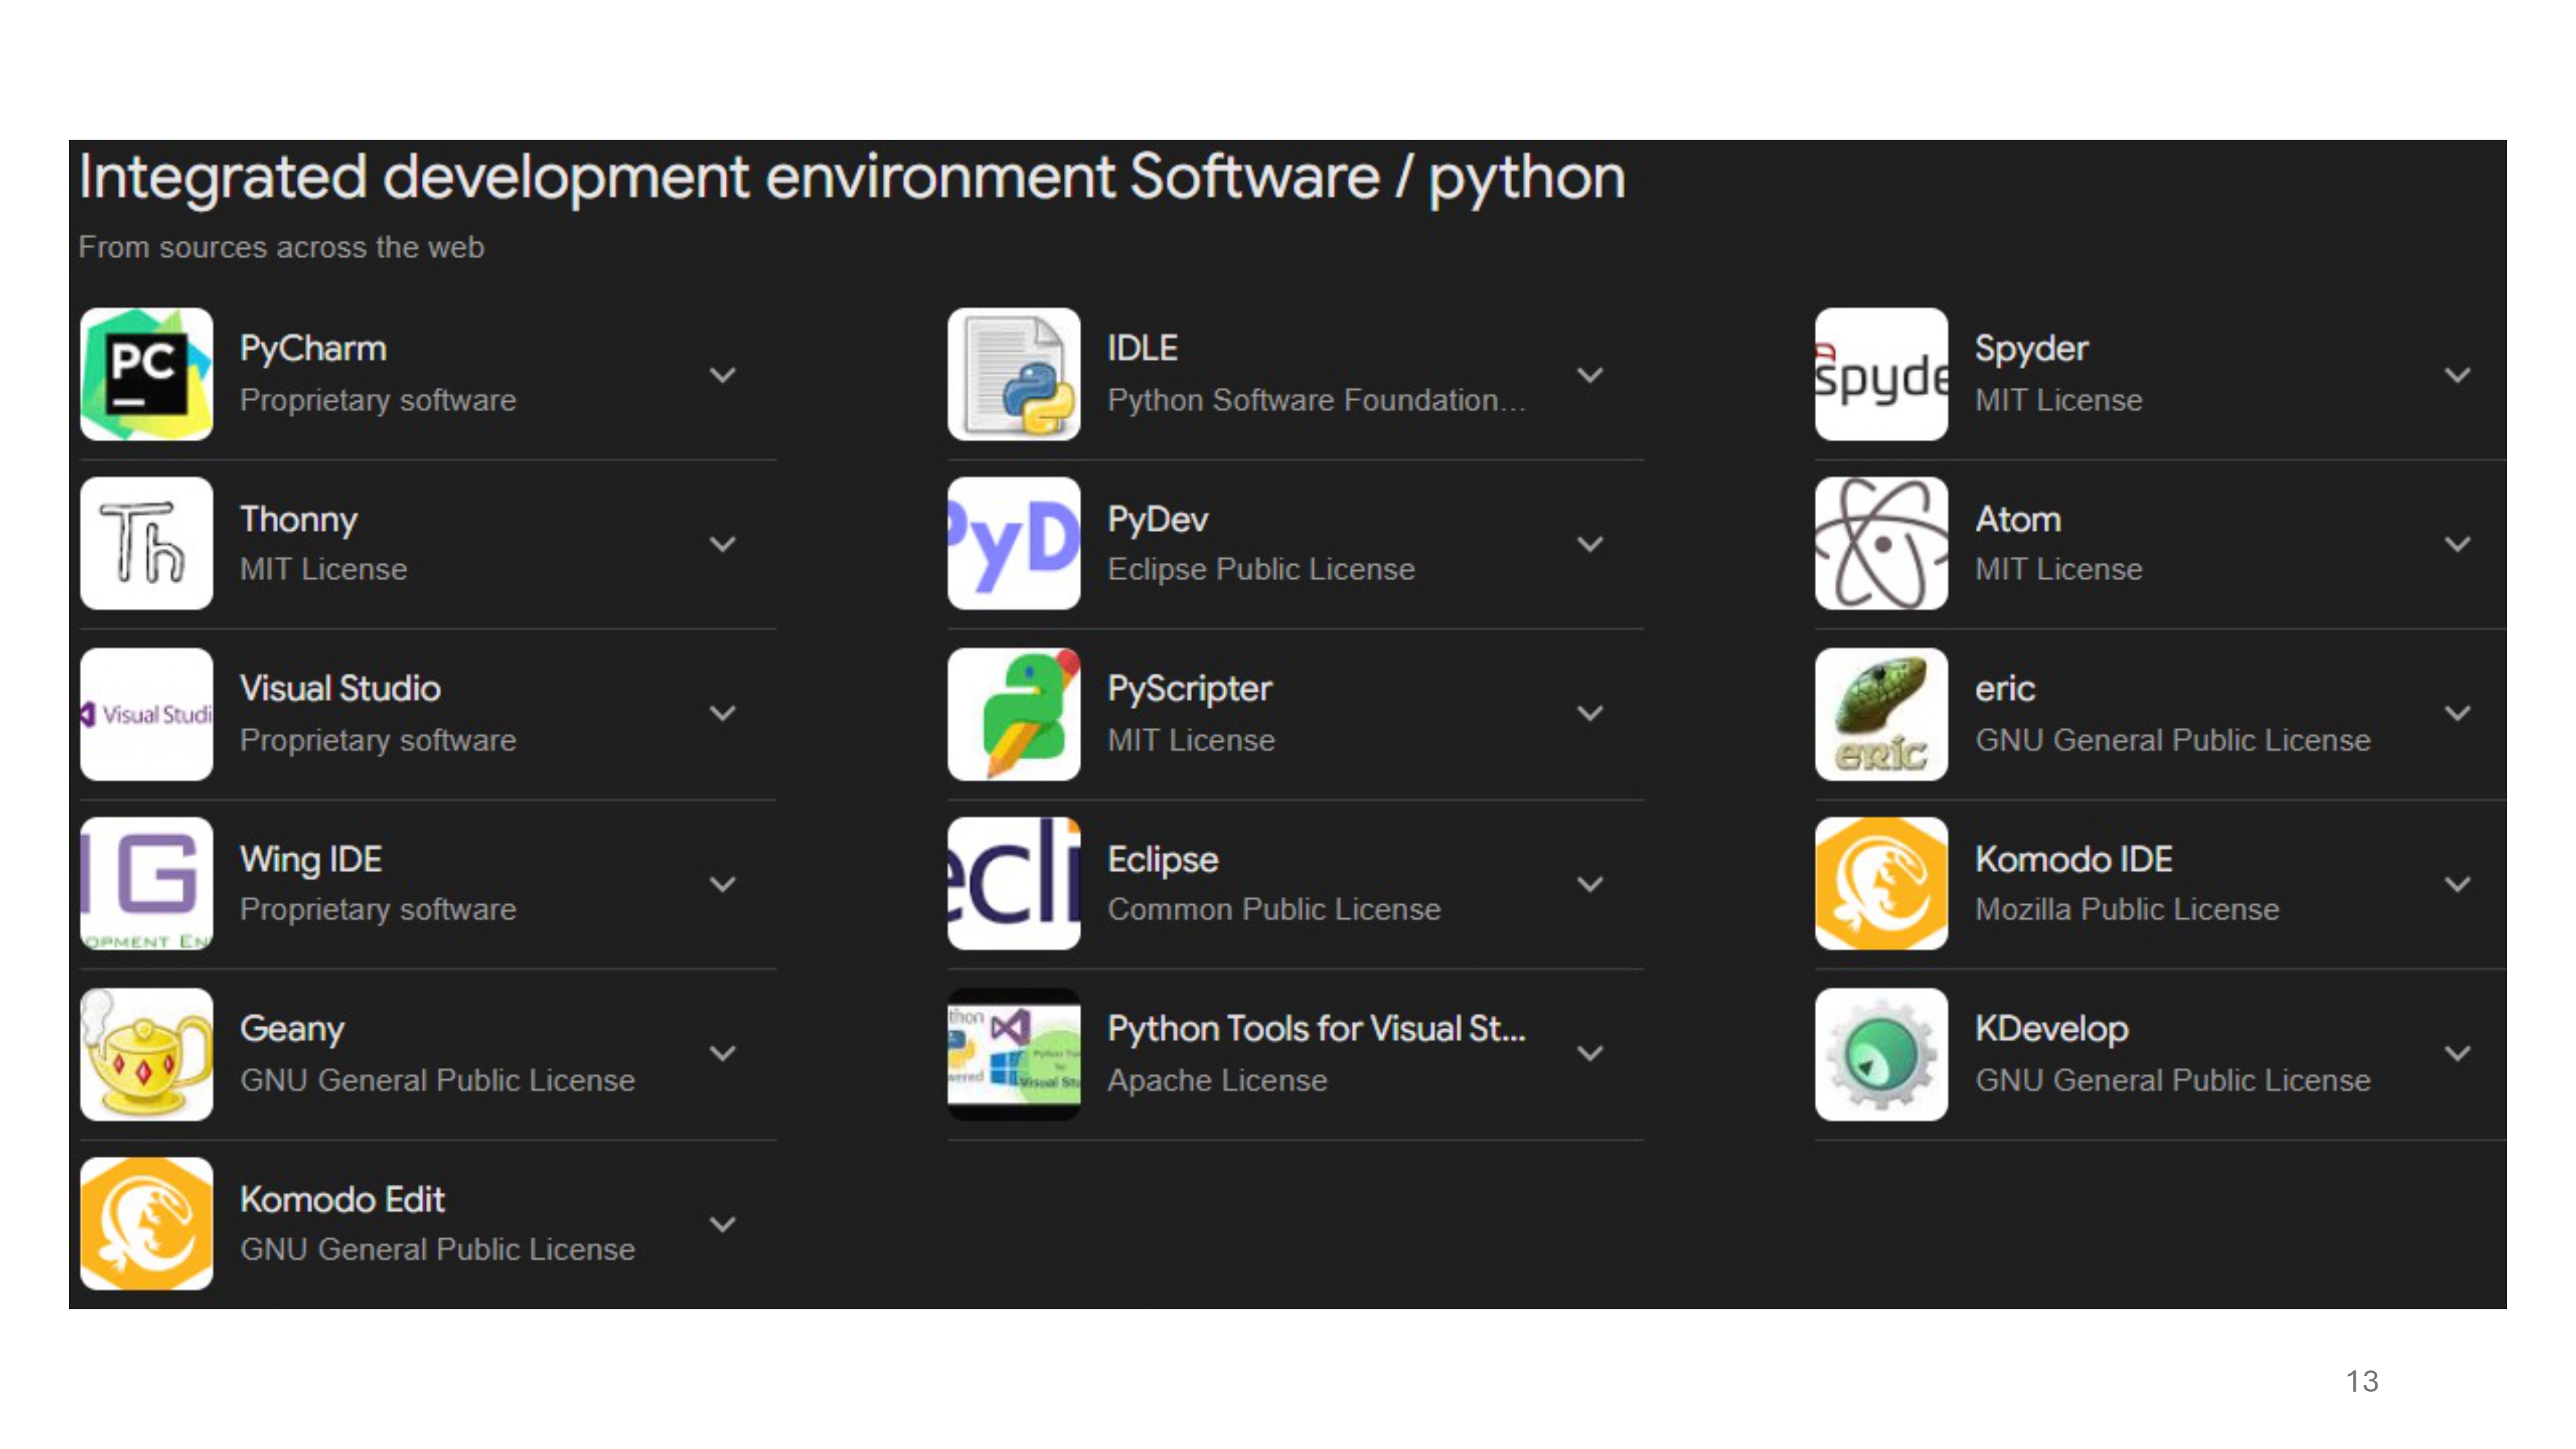2576x1449 pixels.
Task: Expand the Atom entry chevron
Action: tap(2457, 544)
